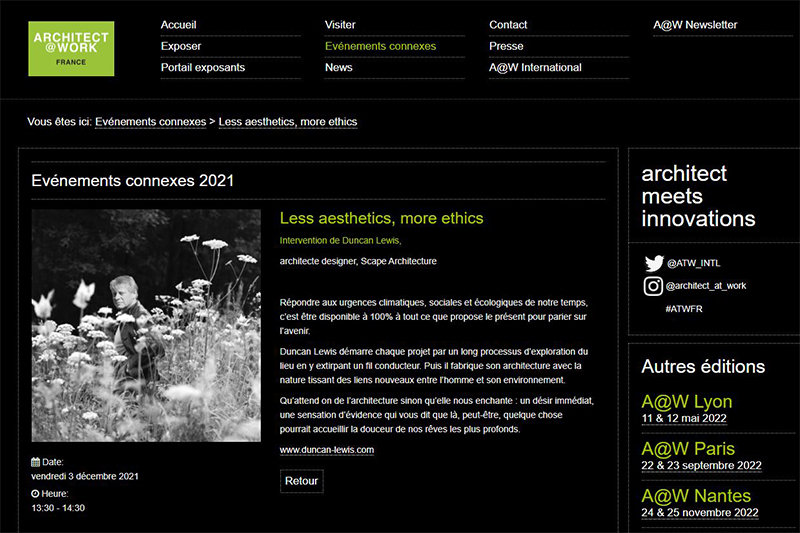Click Evénements connexes 2021 heading

click(133, 181)
